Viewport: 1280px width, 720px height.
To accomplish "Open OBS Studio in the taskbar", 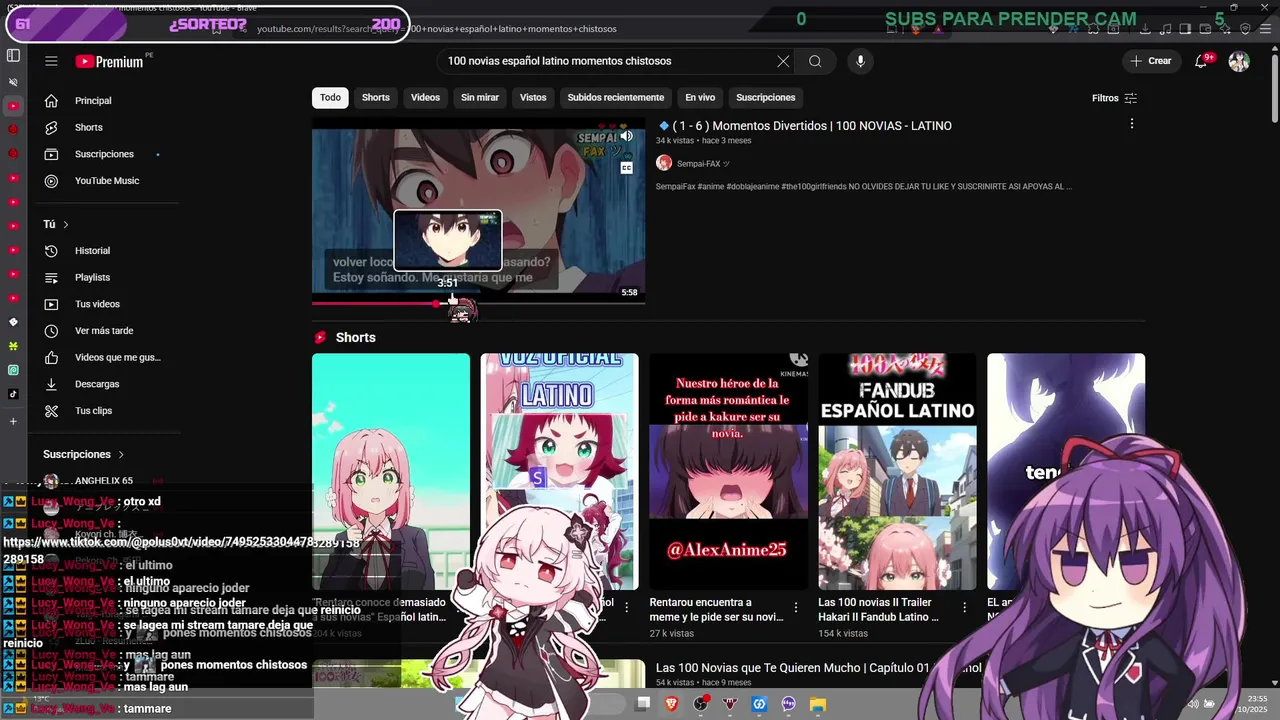I will coord(701,704).
